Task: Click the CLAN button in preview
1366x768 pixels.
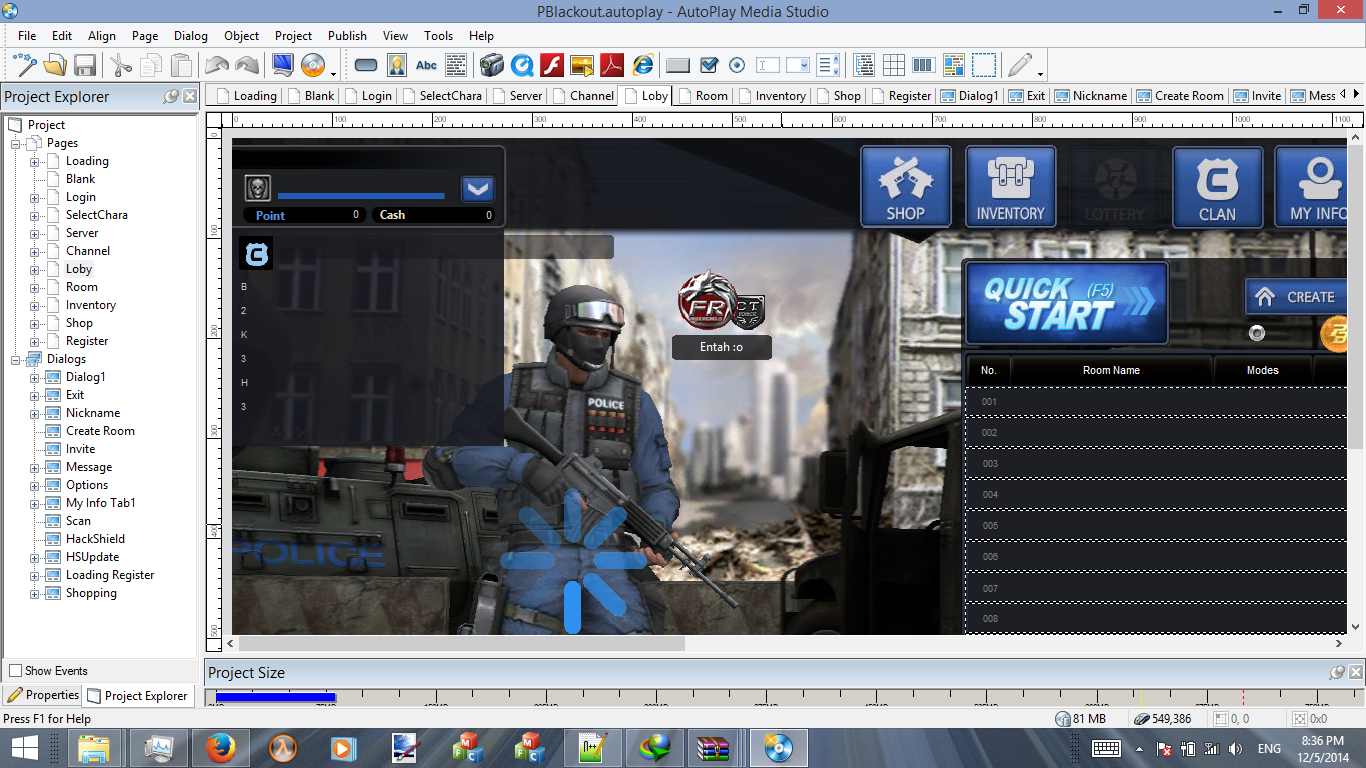Action: 1217,187
